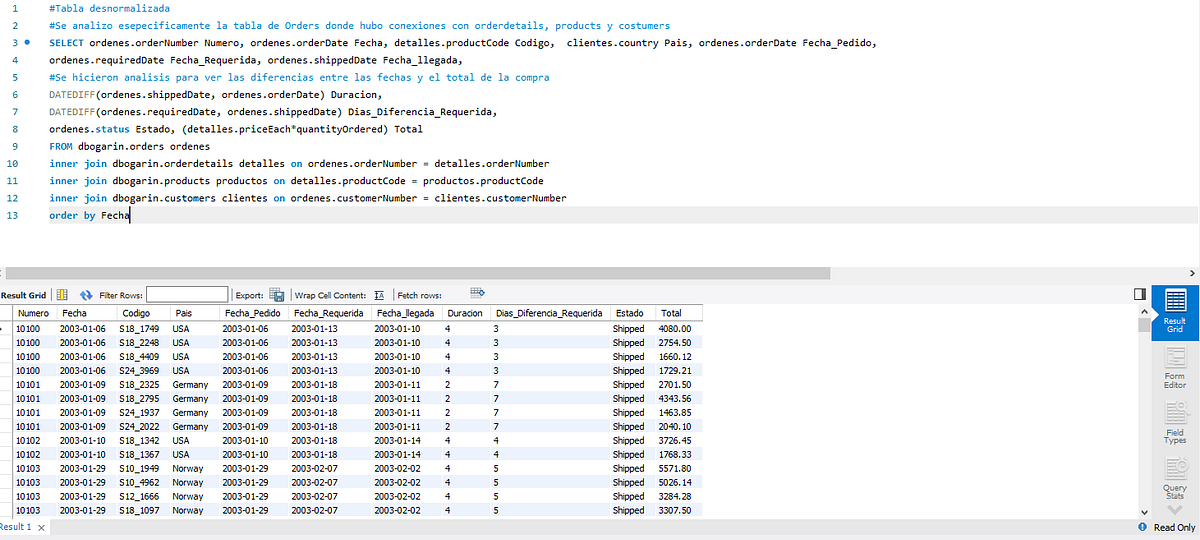Viewport: 1200px width, 540px height.
Task: Click the cell with code S24_1937
Action: click(143, 412)
